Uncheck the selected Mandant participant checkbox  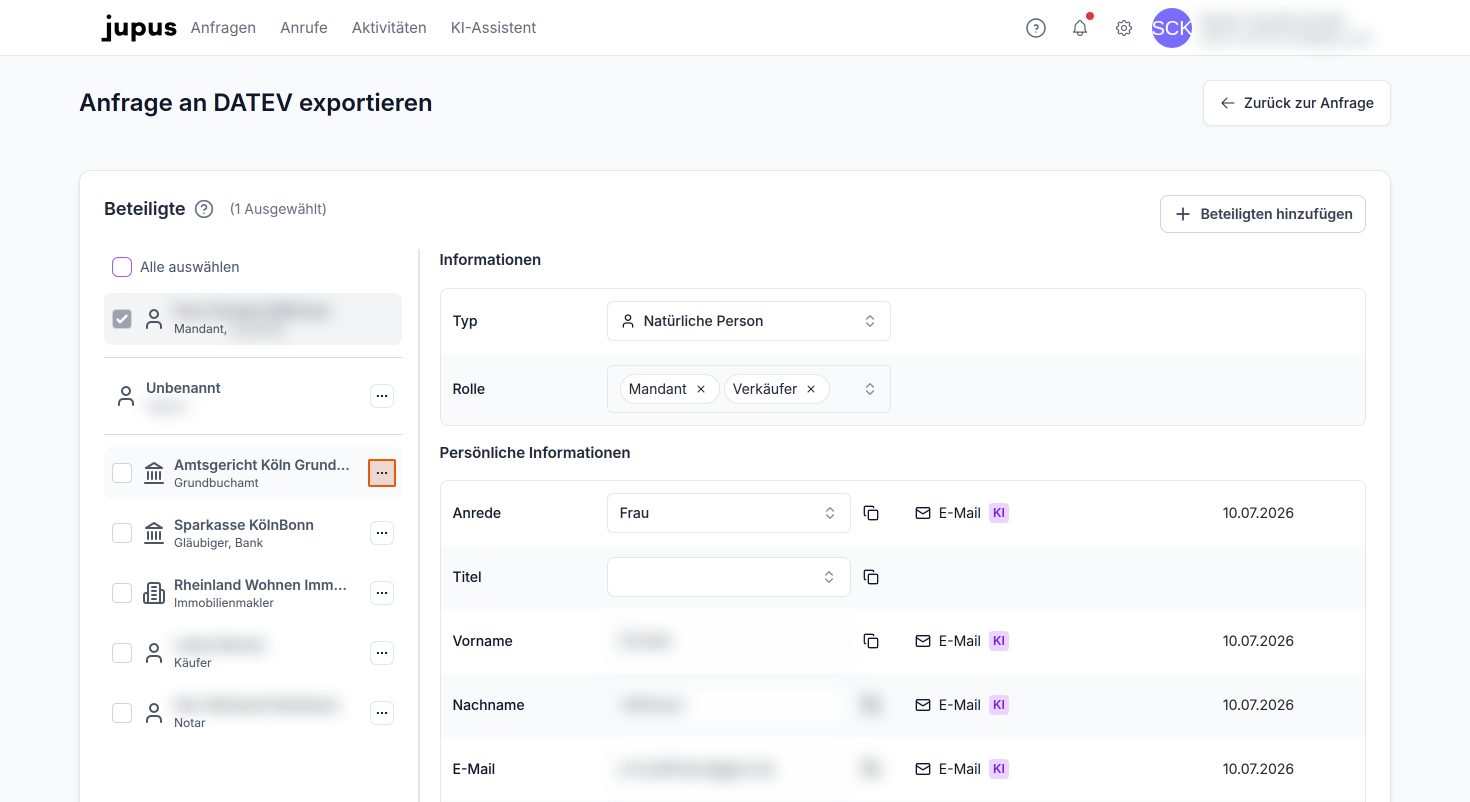click(x=122, y=319)
